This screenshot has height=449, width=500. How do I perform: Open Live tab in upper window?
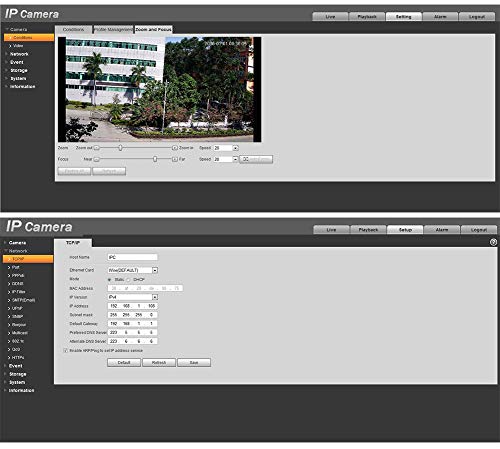click(330, 16)
